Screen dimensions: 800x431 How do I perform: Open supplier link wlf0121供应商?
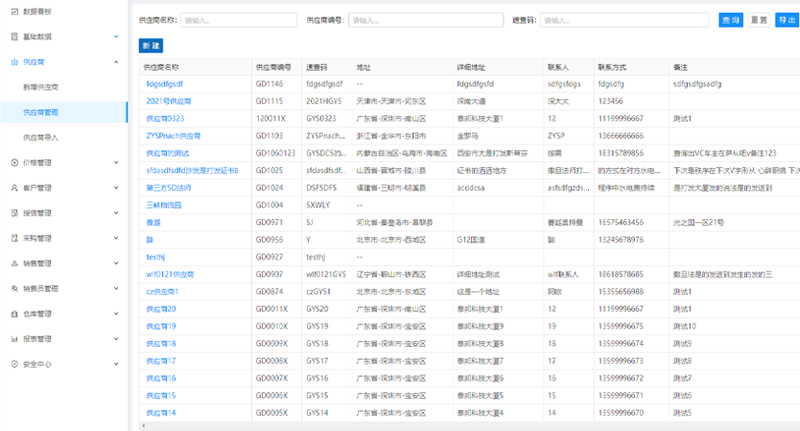pyautogui.click(x=170, y=274)
